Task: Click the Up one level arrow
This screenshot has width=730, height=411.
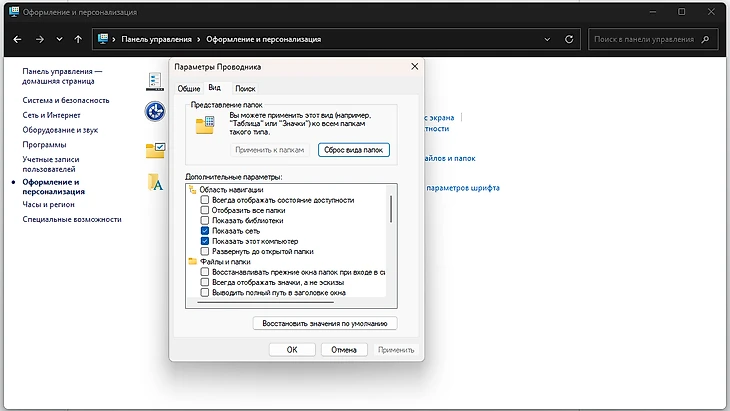Action: point(79,40)
